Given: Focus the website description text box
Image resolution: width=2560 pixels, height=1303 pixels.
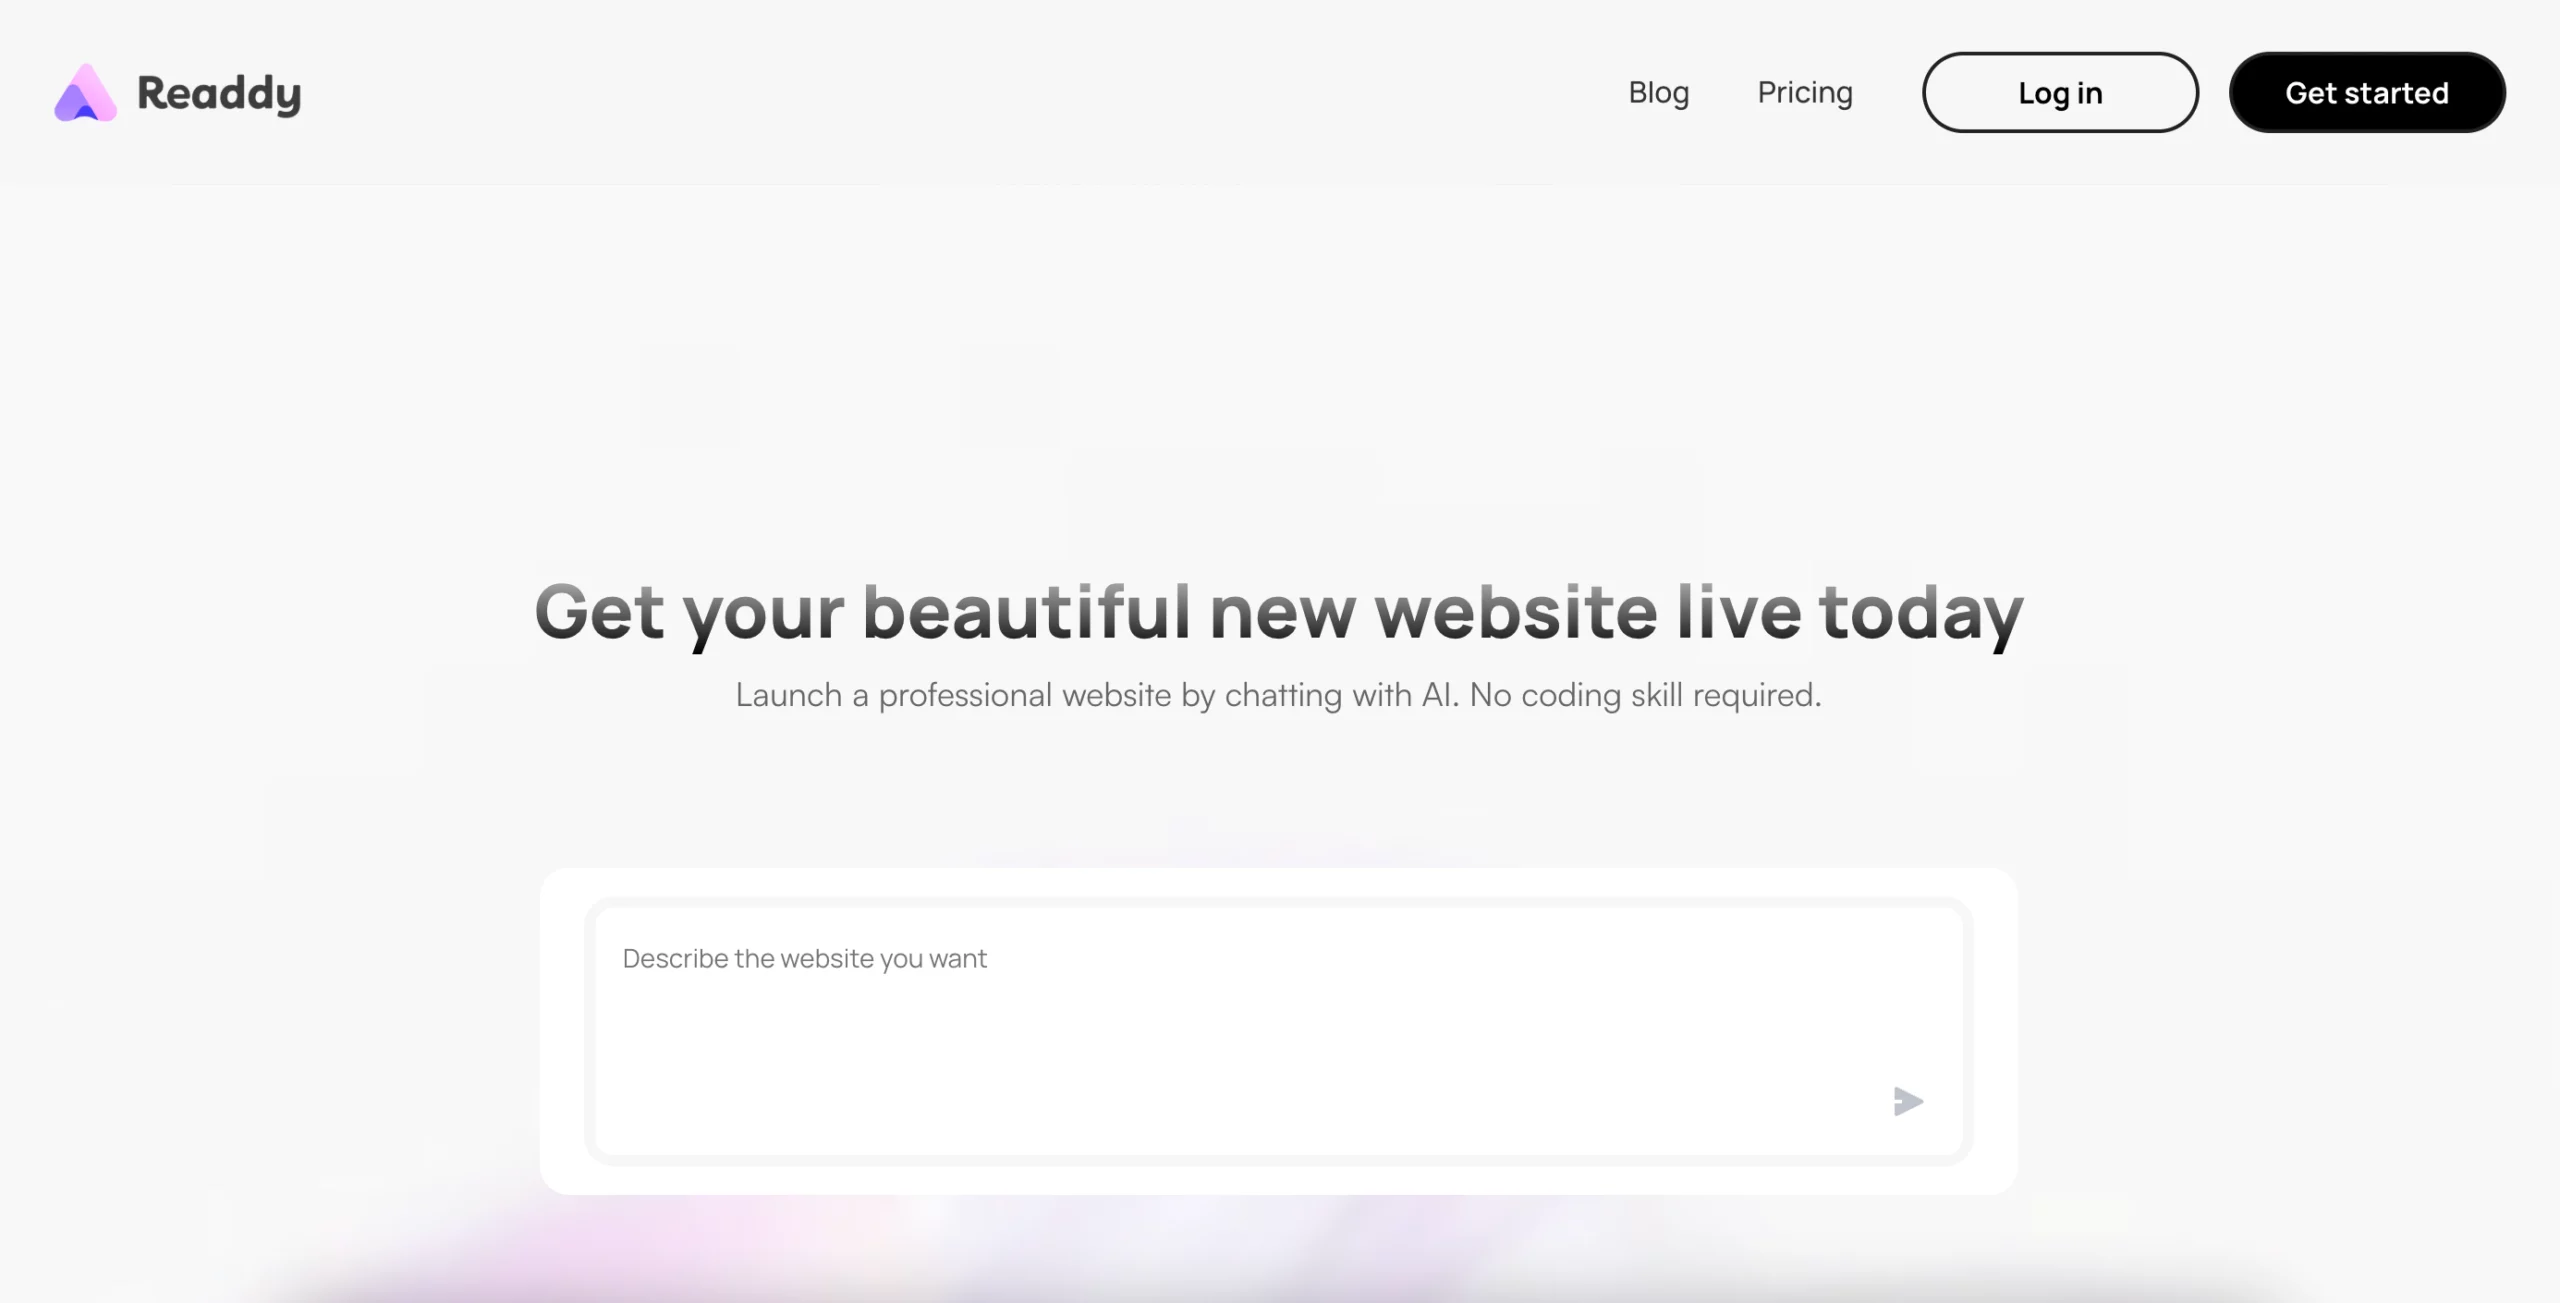Looking at the screenshot, I should click(x=1279, y=1031).
